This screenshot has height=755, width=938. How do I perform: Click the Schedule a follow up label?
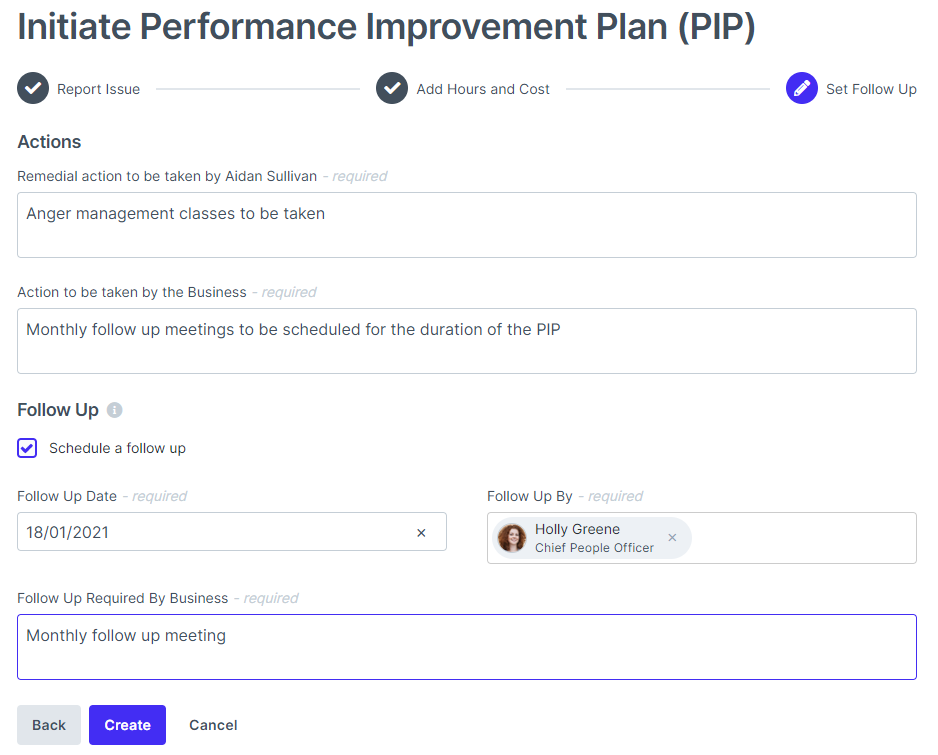[117, 448]
